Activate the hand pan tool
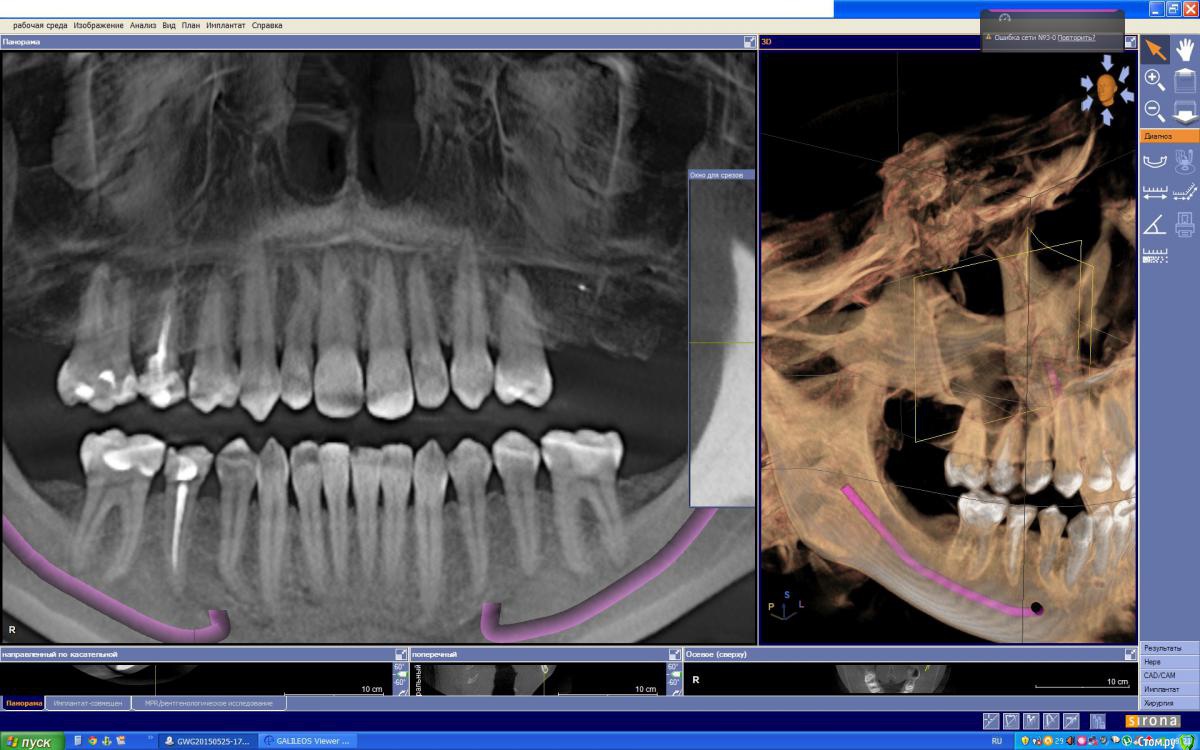The image size is (1200, 750). point(1185,49)
